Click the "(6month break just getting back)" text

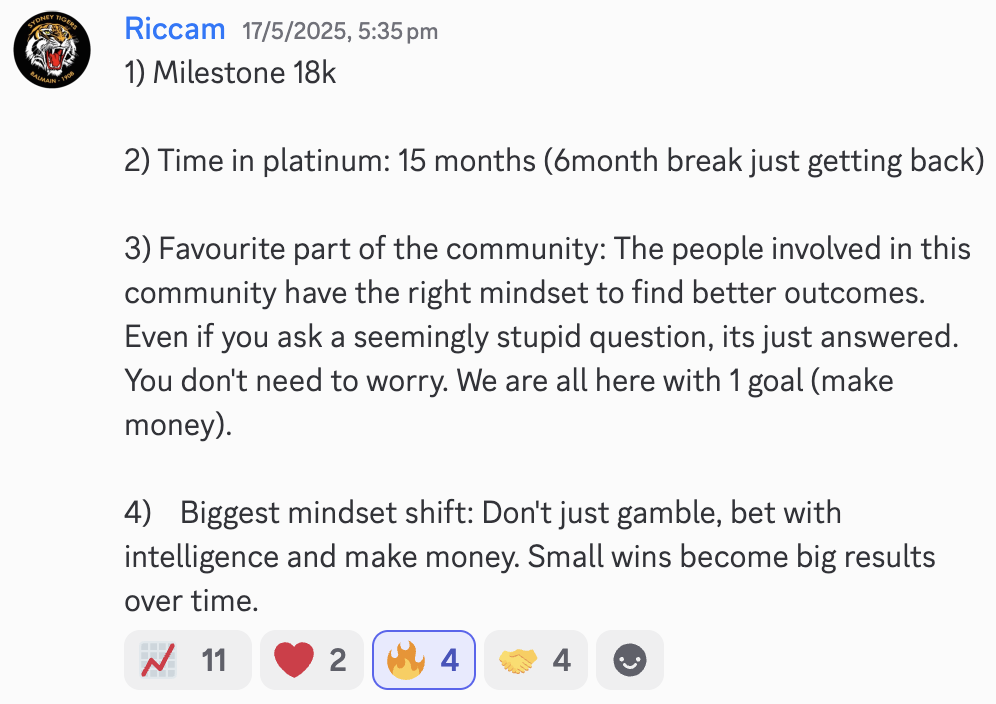click(764, 161)
